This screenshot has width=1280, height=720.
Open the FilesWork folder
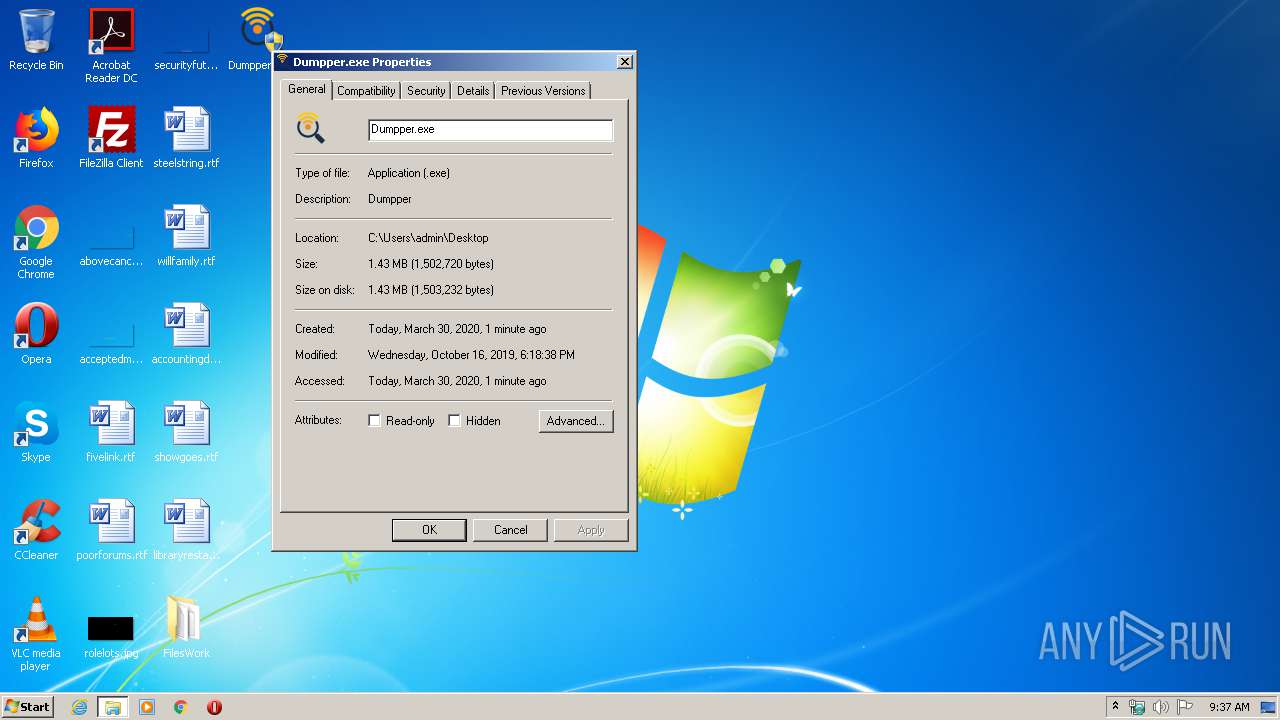point(186,628)
